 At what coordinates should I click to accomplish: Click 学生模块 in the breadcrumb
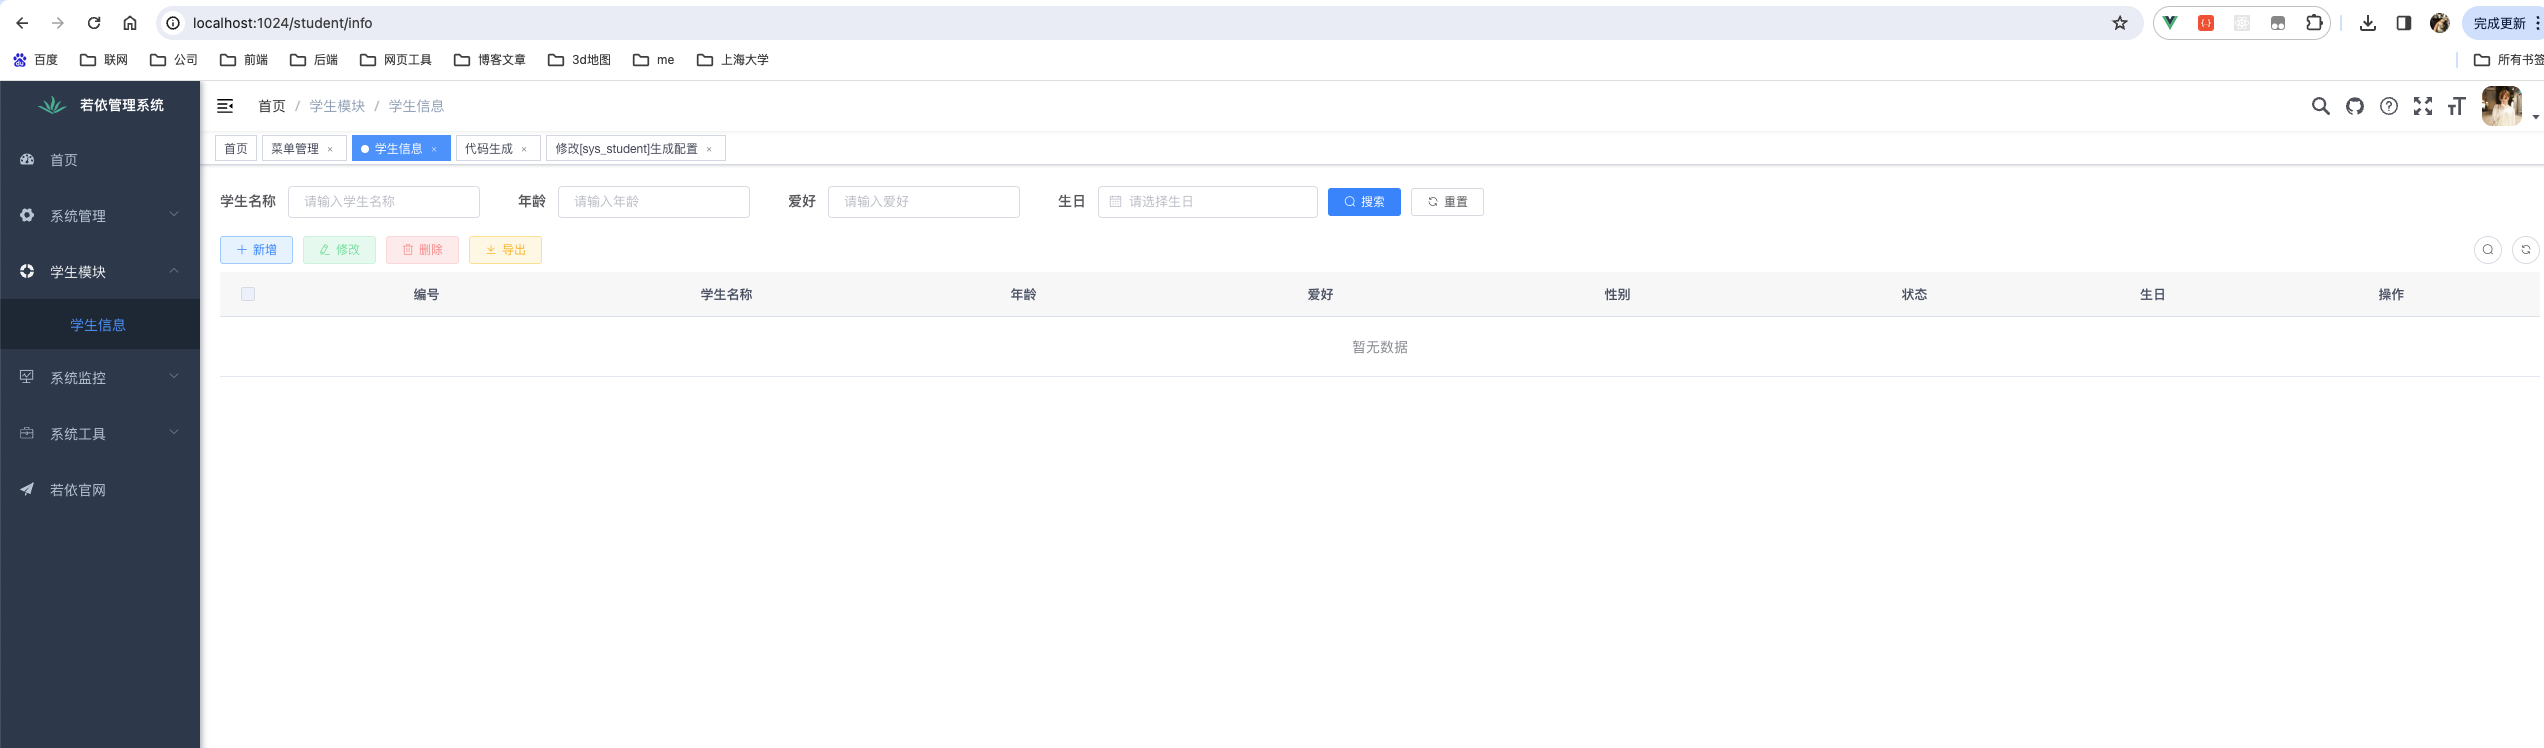[x=337, y=106]
